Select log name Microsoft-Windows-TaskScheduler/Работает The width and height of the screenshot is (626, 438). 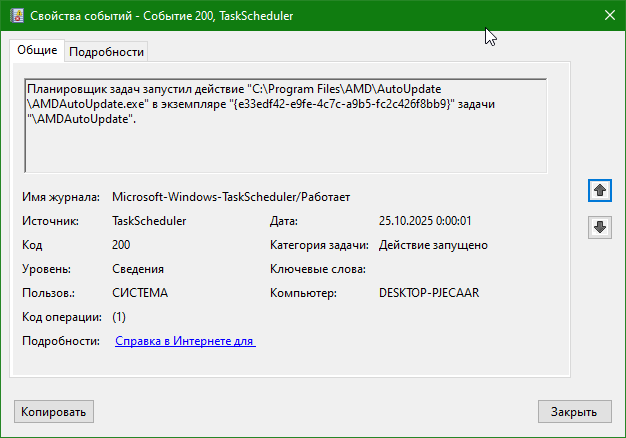pos(231,197)
